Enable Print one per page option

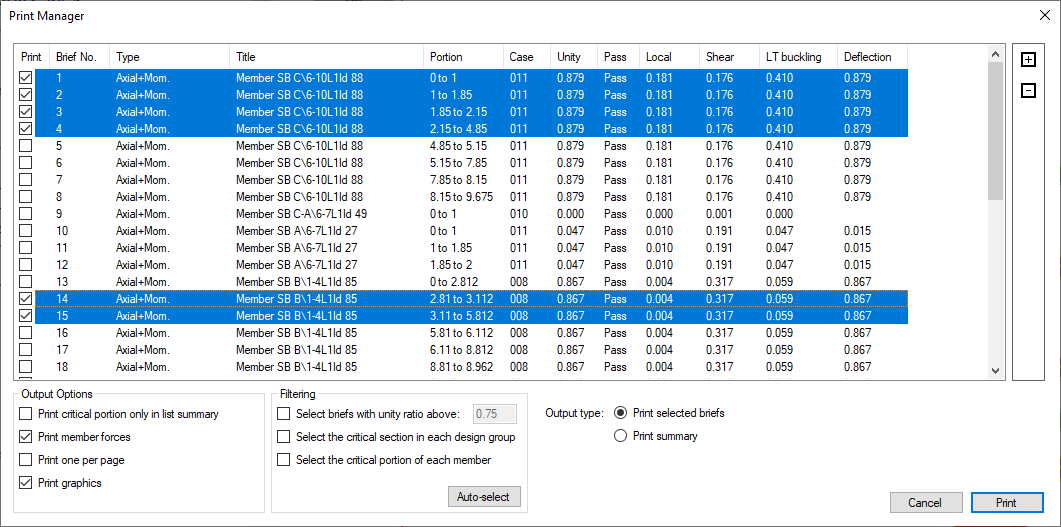pos(26,460)
